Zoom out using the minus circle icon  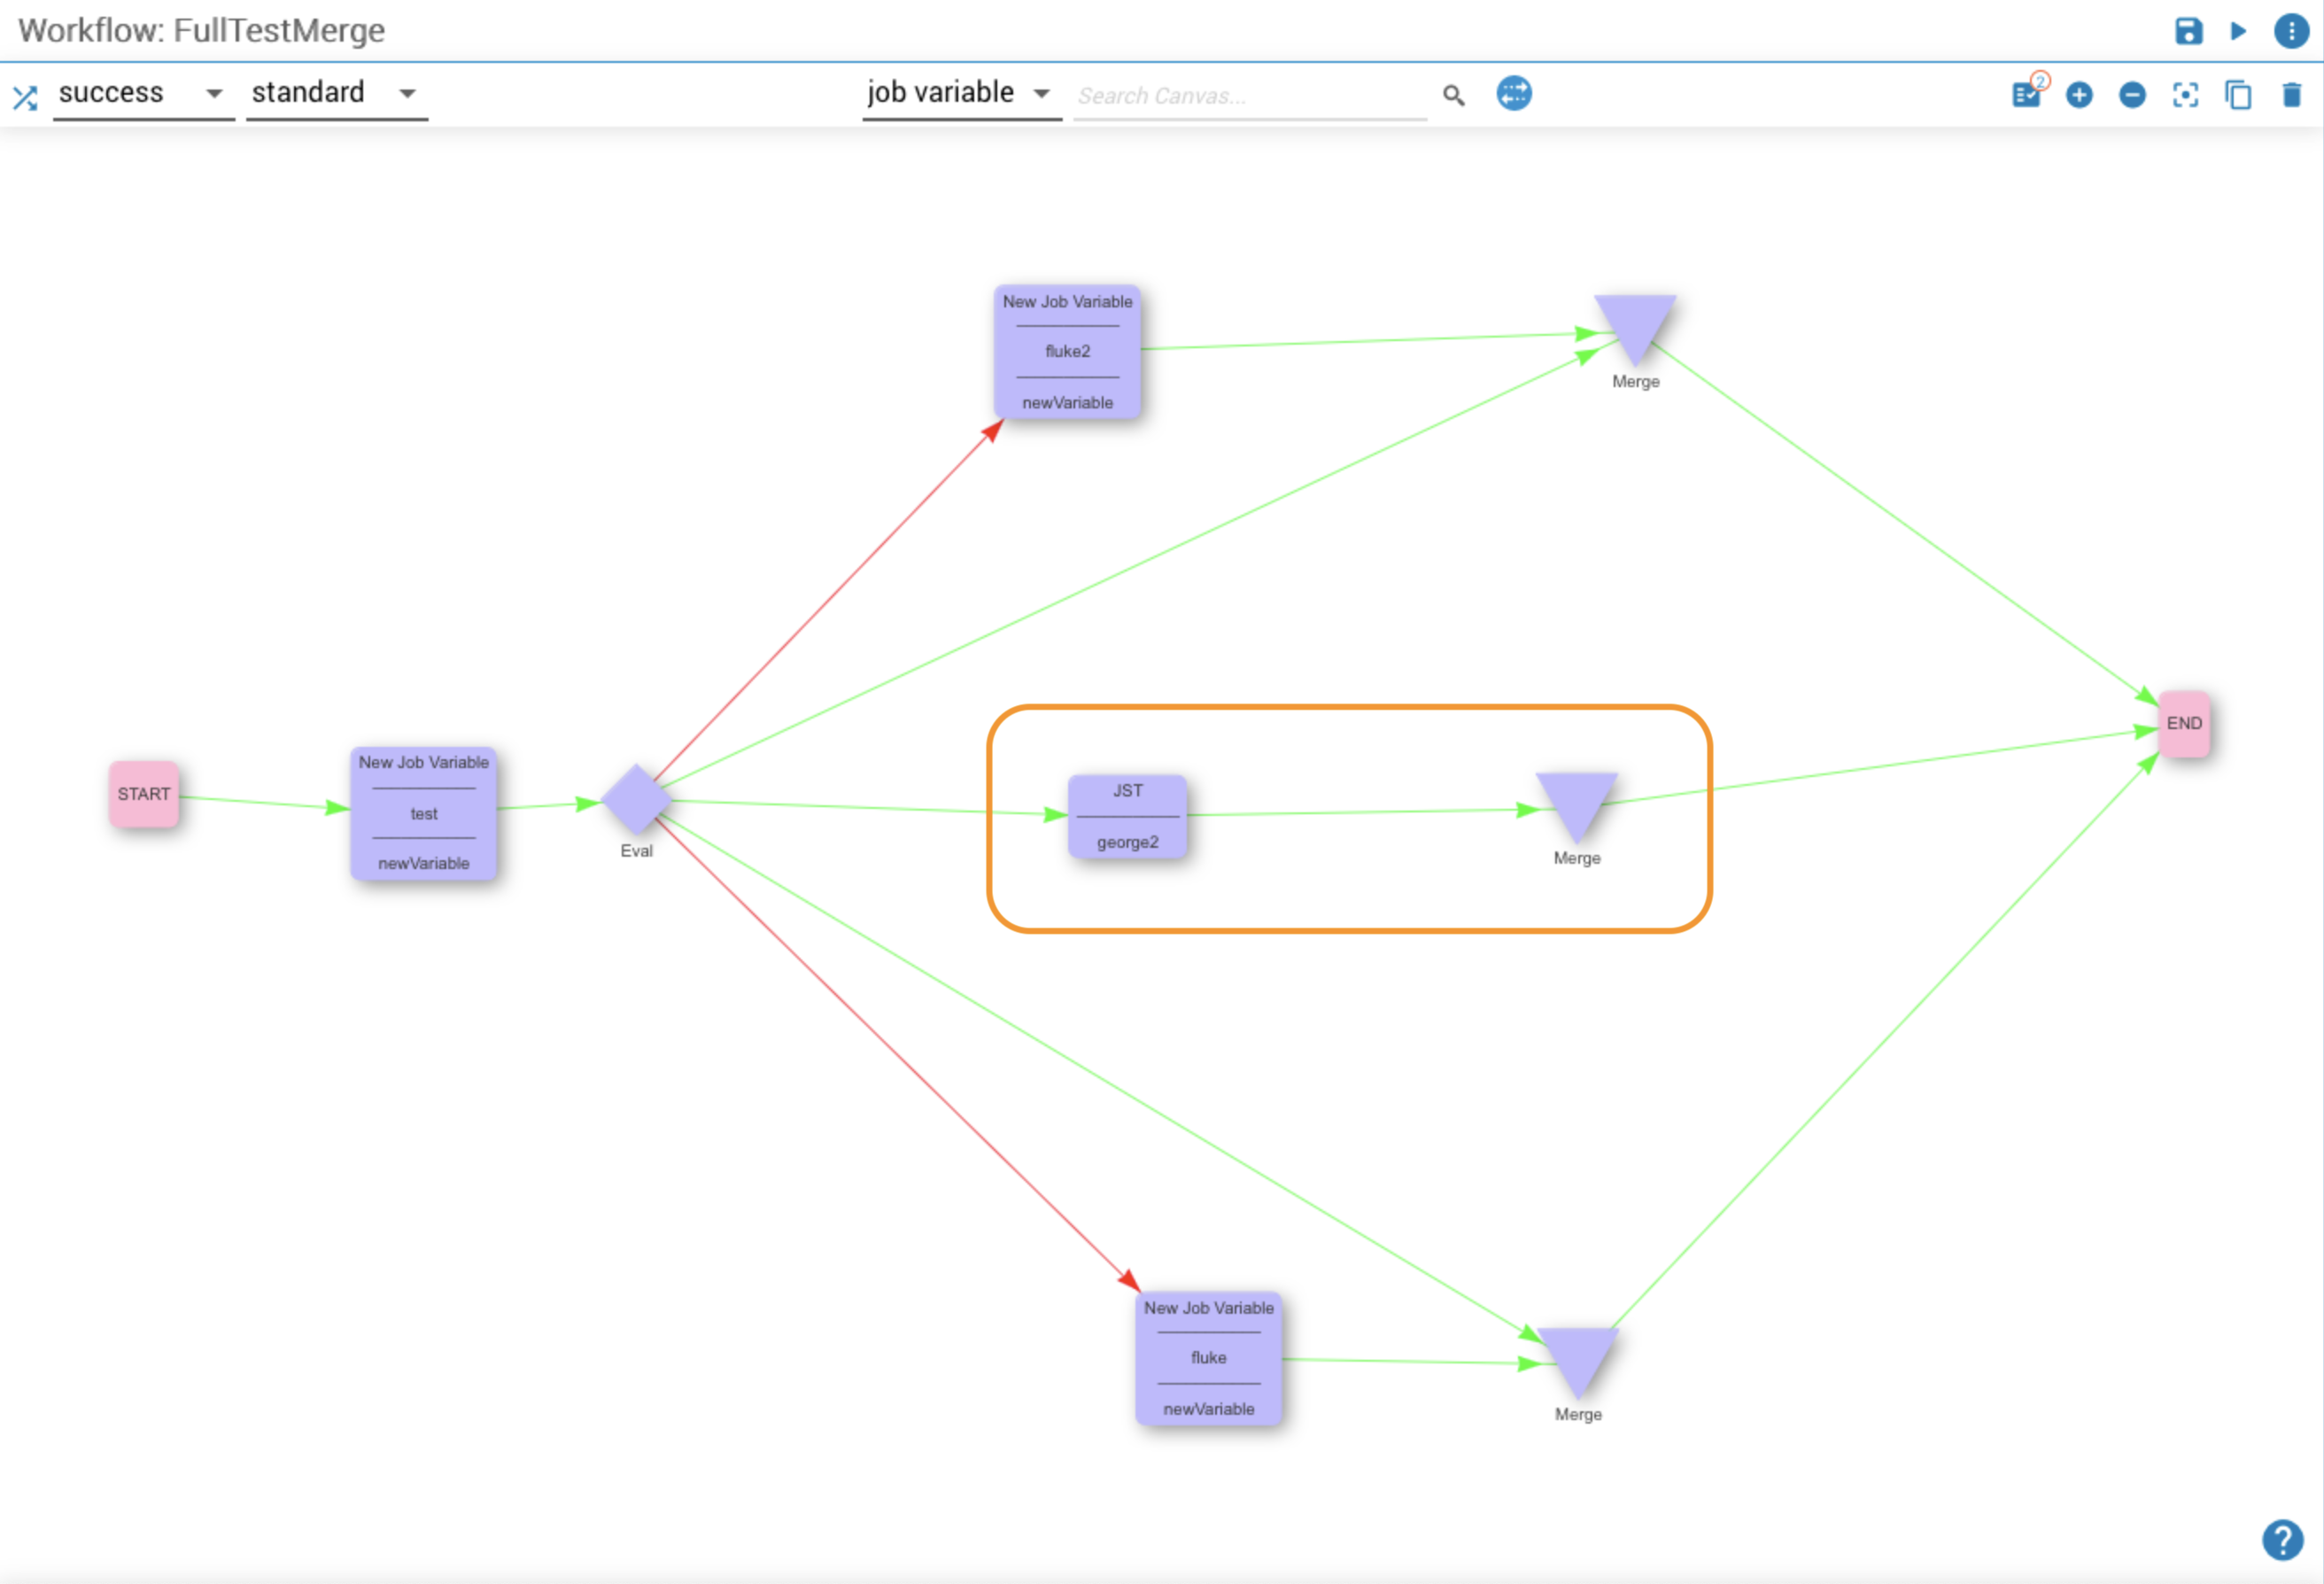pyautogui.click(x=2132, y=95)
